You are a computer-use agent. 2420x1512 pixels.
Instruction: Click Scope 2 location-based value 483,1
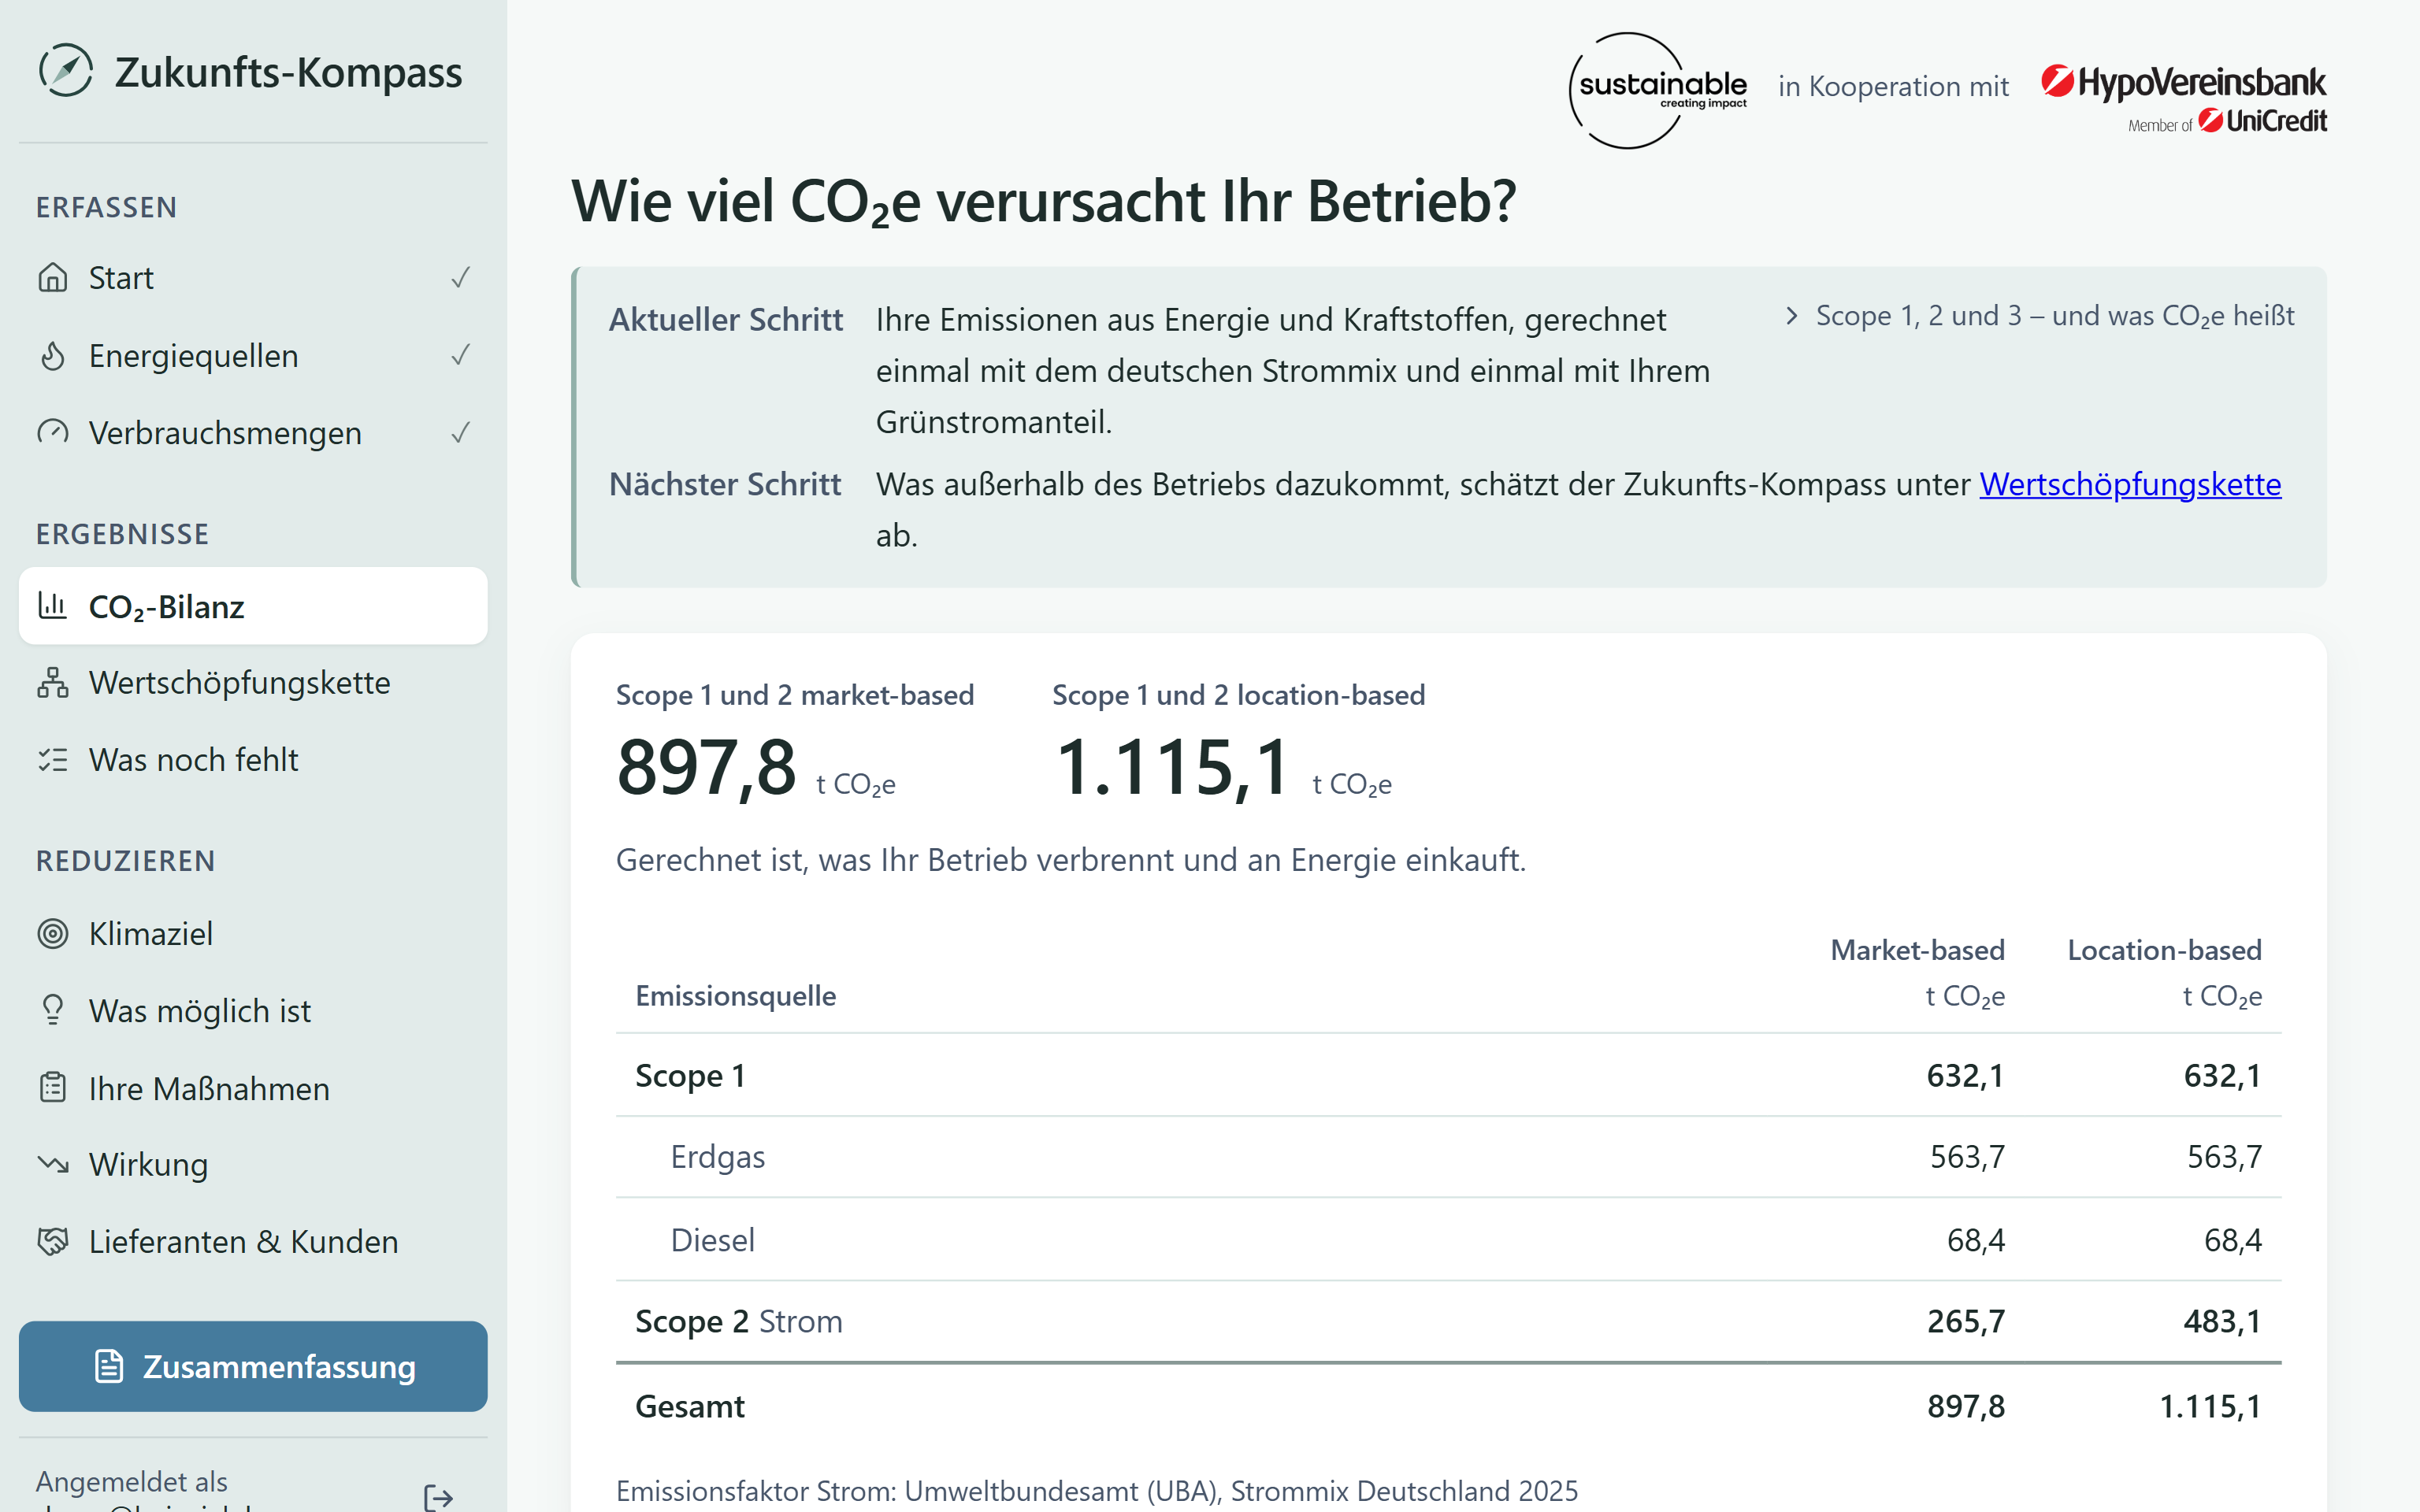2222,1321
